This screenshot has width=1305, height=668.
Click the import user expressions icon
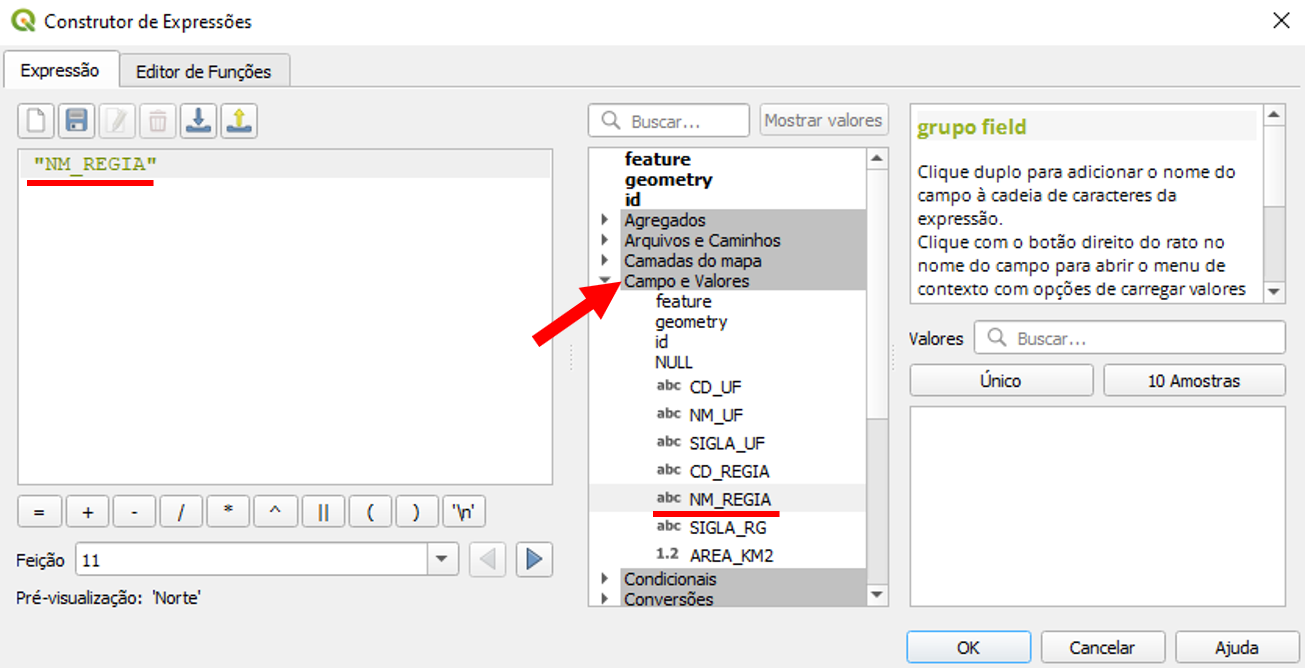pos(198,122)
